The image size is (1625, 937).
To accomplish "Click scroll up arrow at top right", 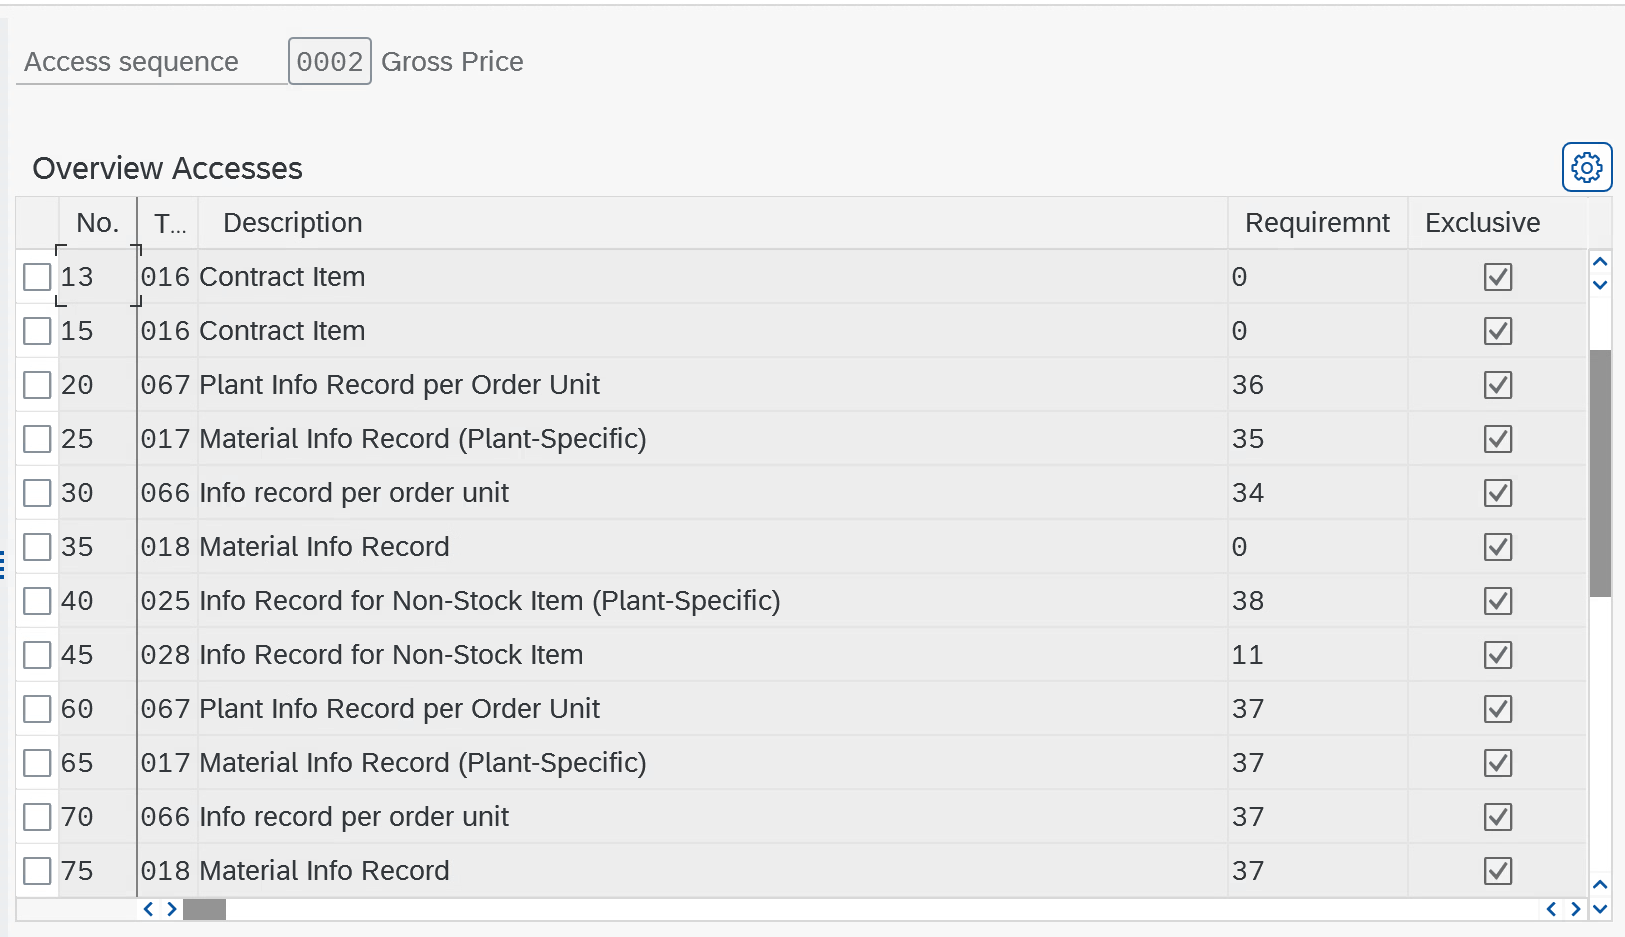I will (x=1600, y=262).
